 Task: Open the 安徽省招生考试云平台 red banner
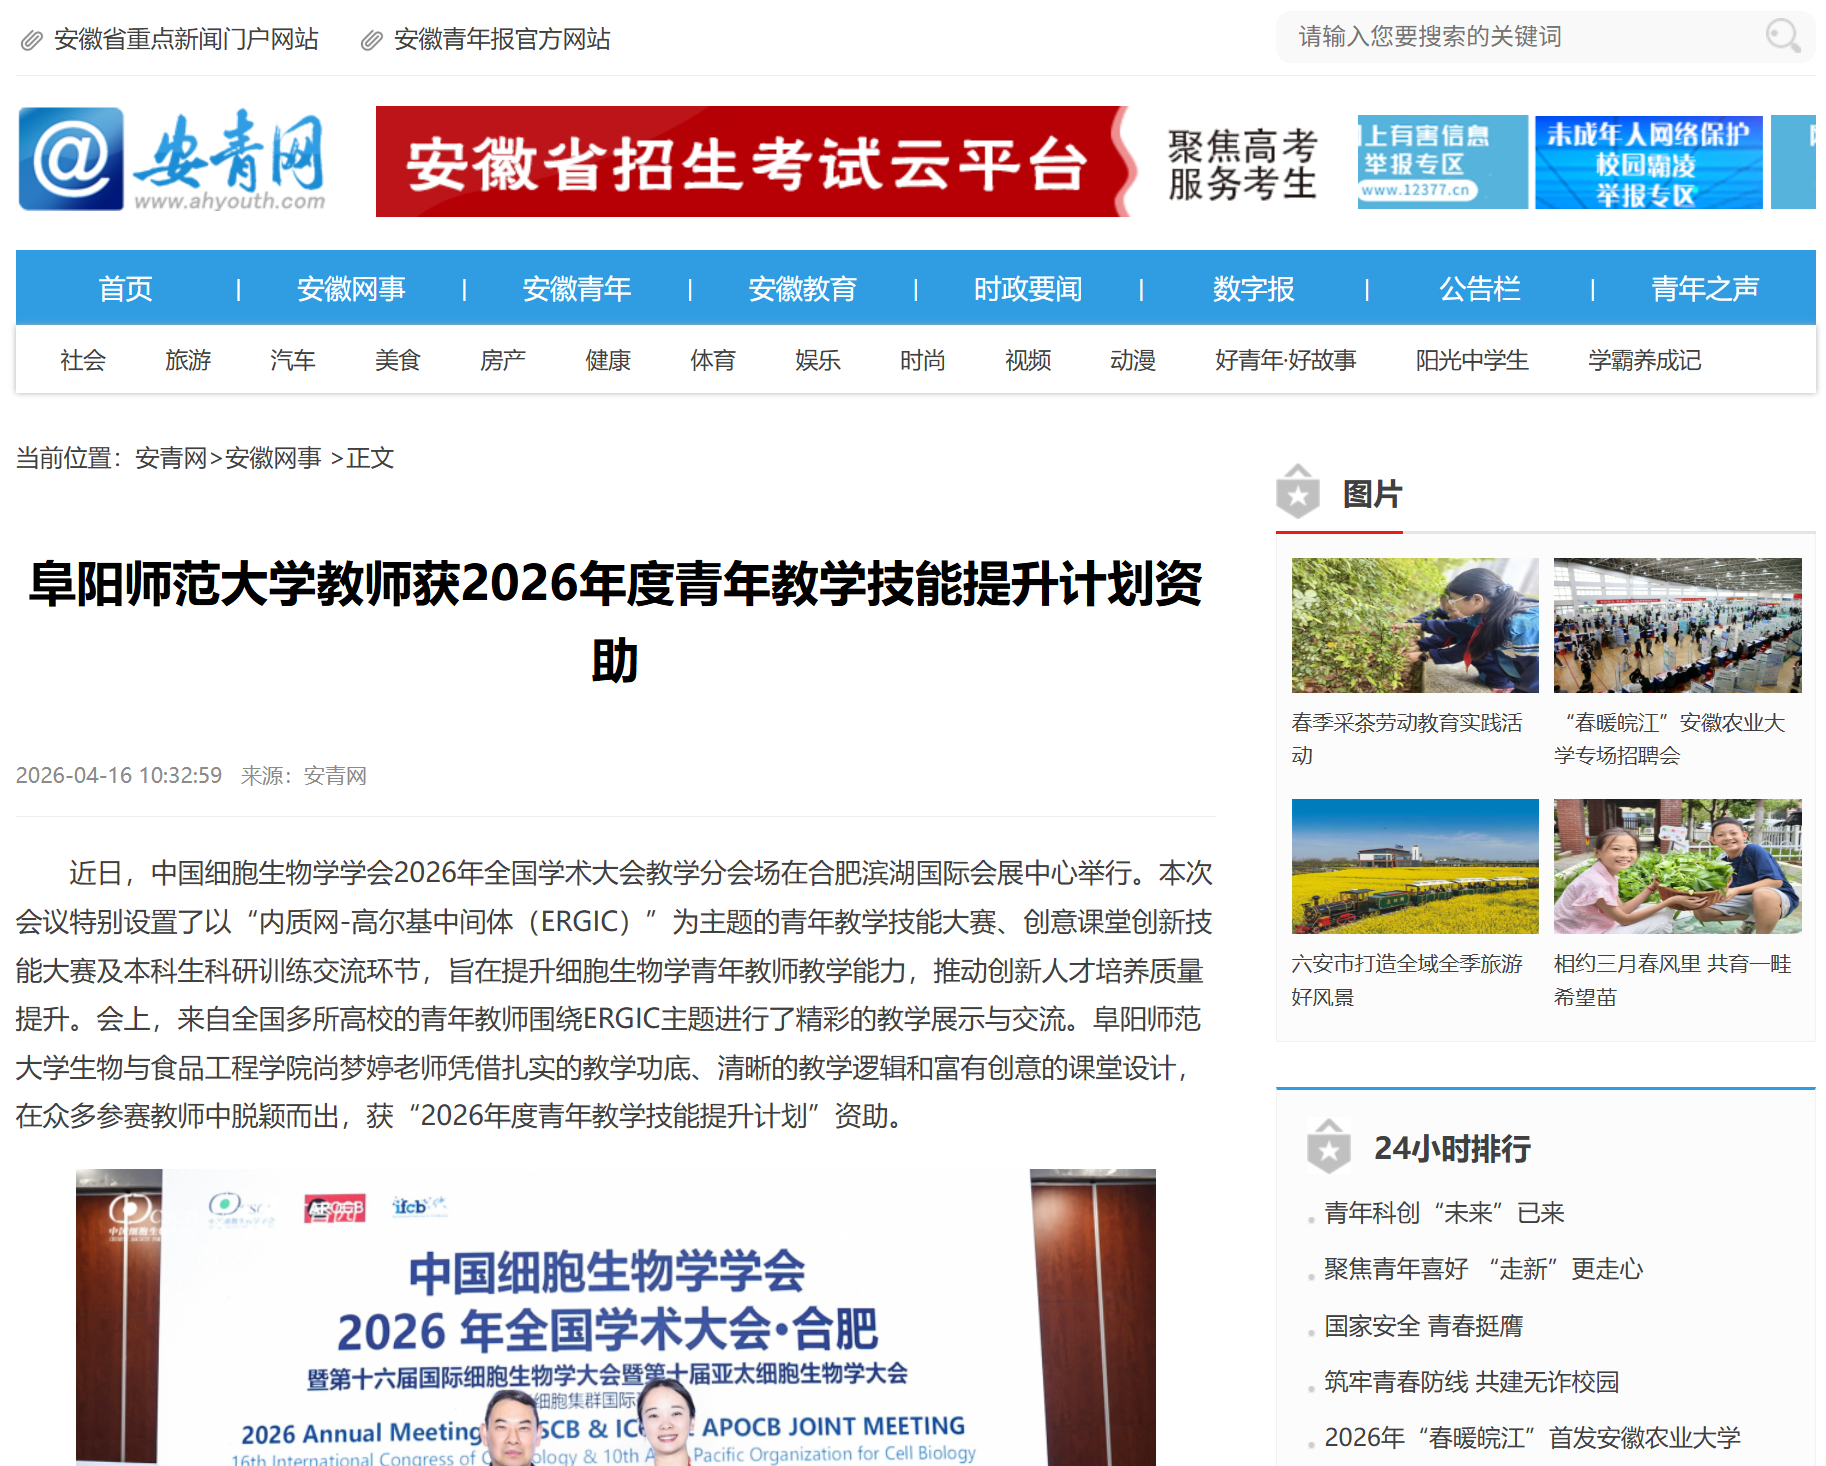coord(752,162)
